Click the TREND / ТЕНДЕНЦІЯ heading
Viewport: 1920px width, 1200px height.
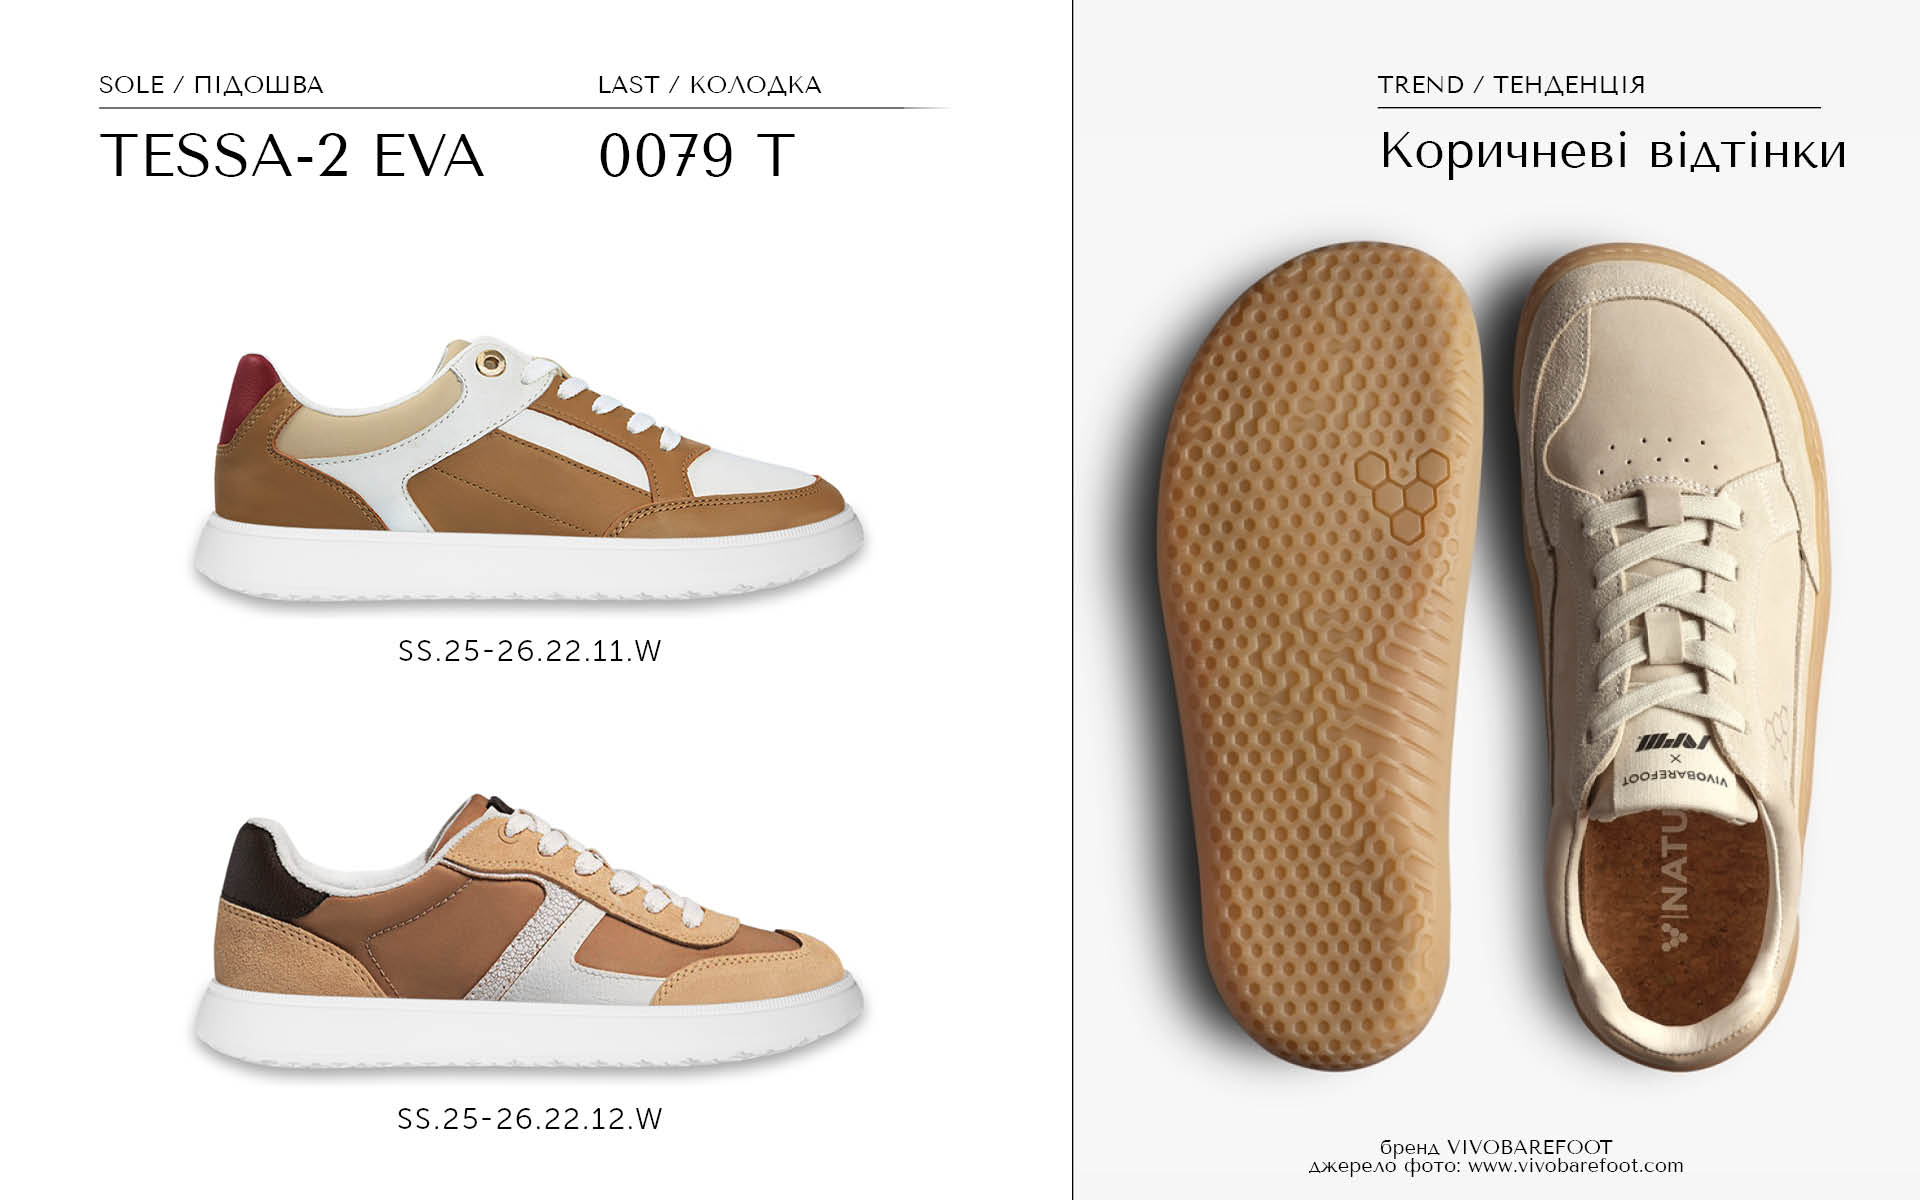(x=1511, y=85)
